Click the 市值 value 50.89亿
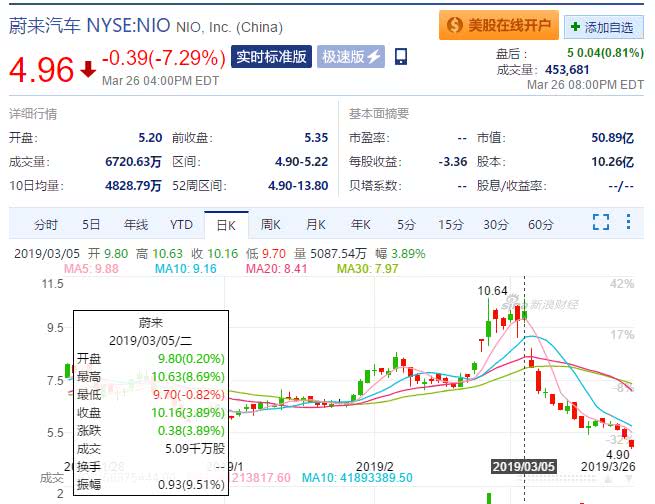The height and width of the screenshot is (504, 655). coord(612,138)
